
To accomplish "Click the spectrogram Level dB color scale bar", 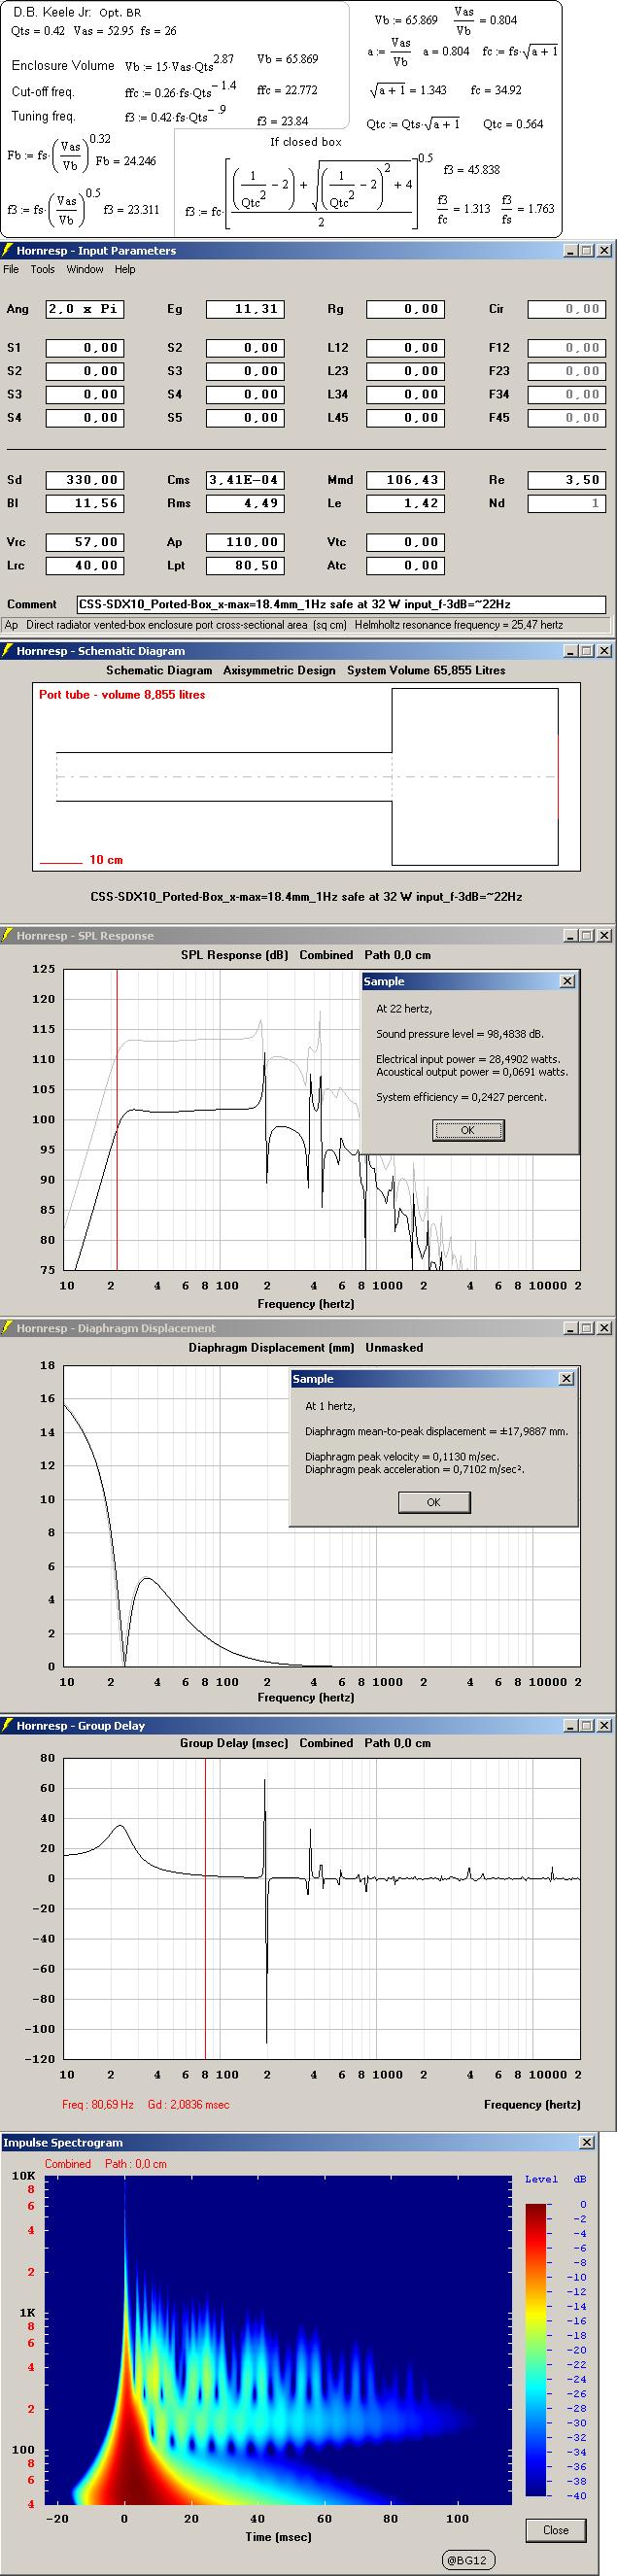I will click(x=537, y=2348).
